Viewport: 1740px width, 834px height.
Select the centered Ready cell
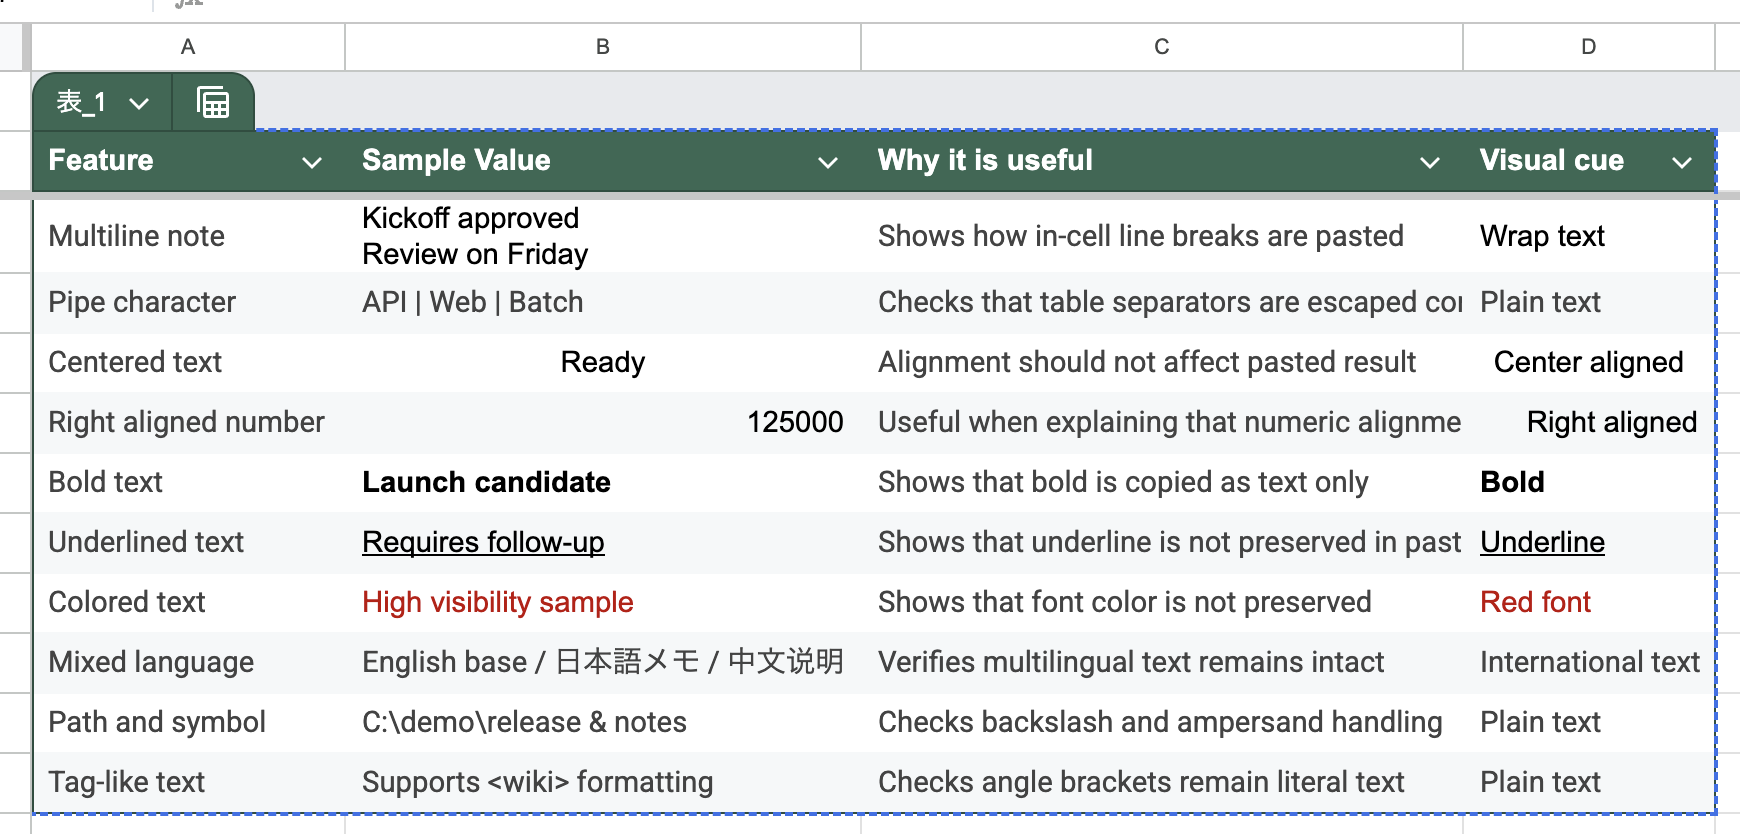(602, 362)
